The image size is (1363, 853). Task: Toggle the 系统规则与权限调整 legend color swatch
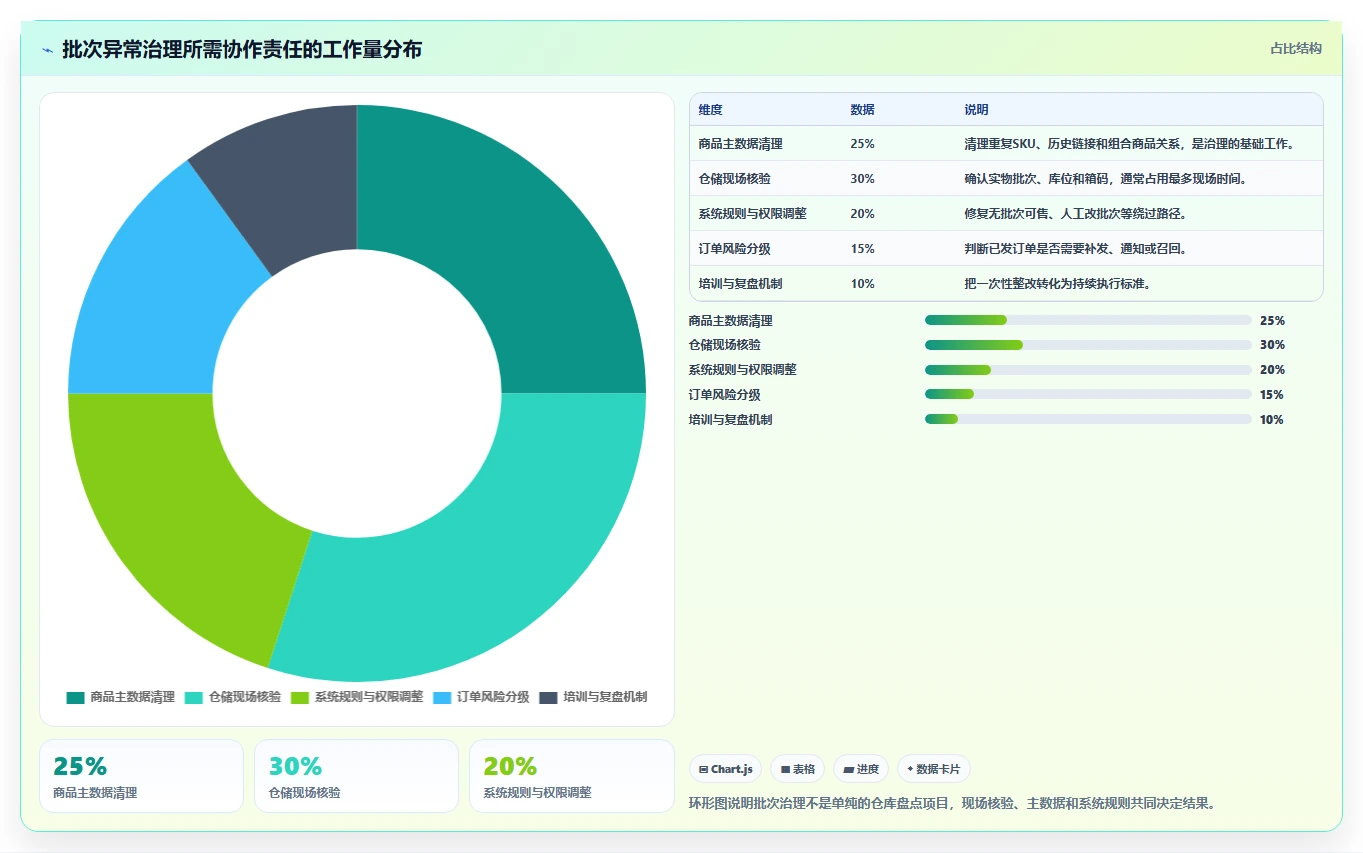(x=300, y=697)
